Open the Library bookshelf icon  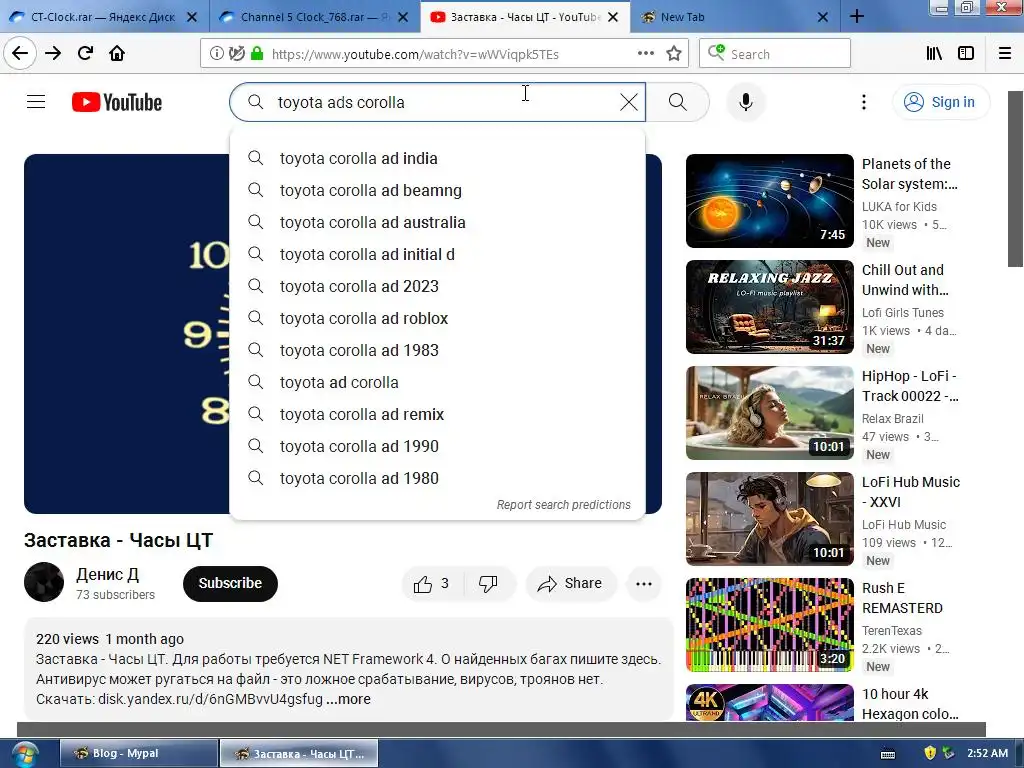934,54
